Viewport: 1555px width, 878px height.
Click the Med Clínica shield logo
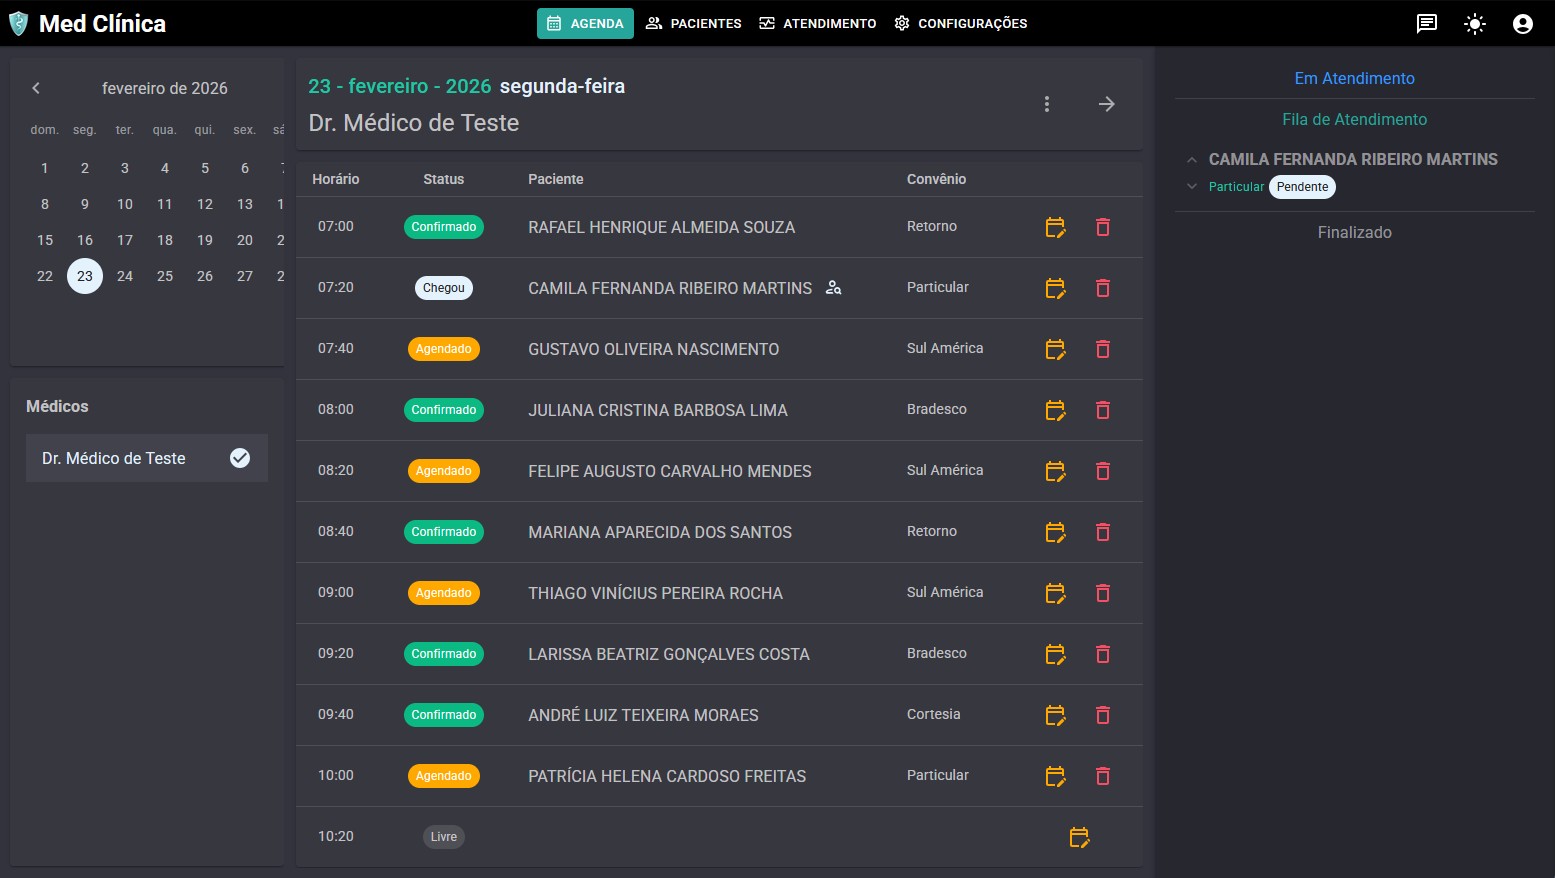pos(18,24)
